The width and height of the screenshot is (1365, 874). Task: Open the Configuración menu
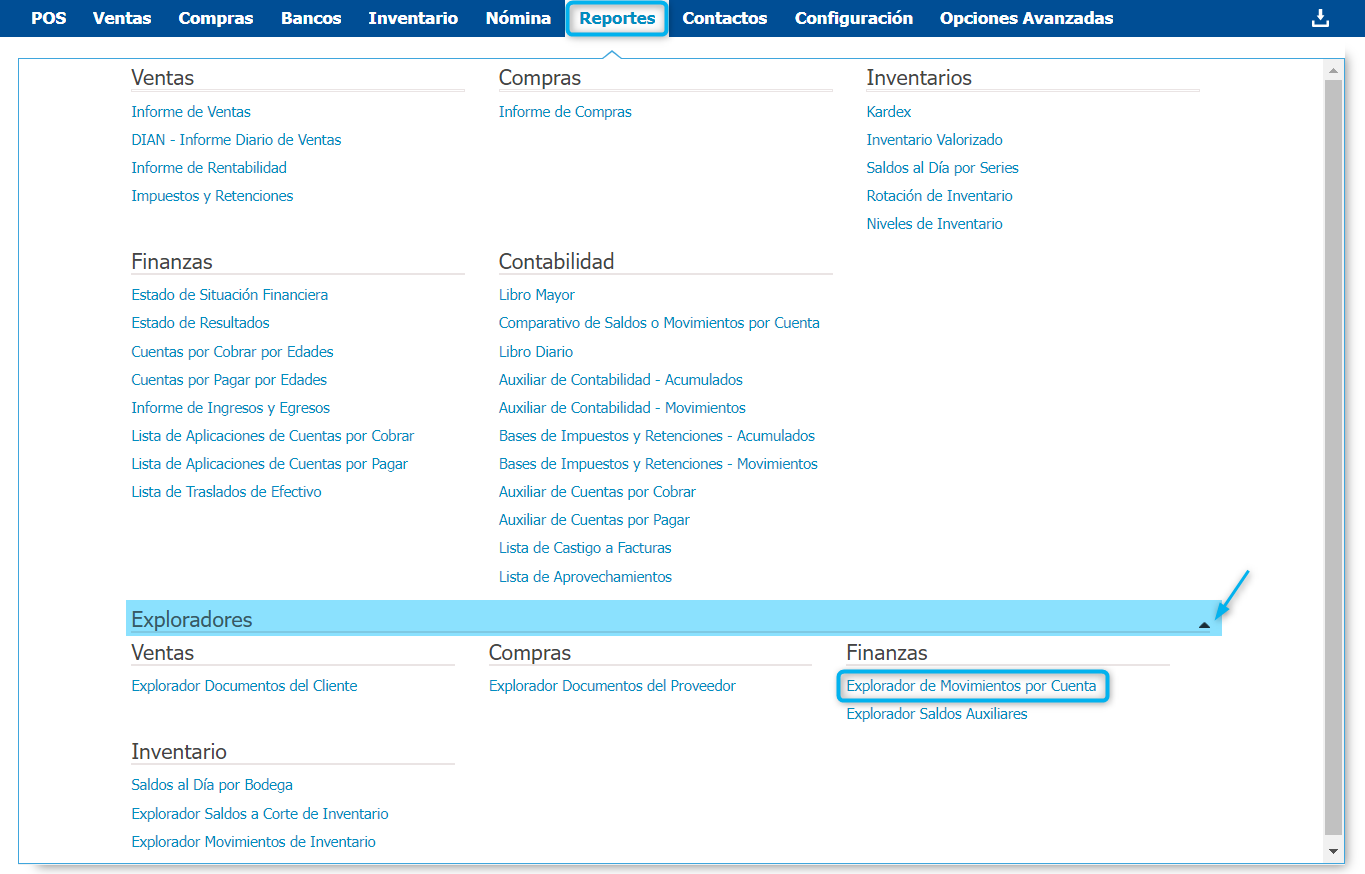coord(853,18)
